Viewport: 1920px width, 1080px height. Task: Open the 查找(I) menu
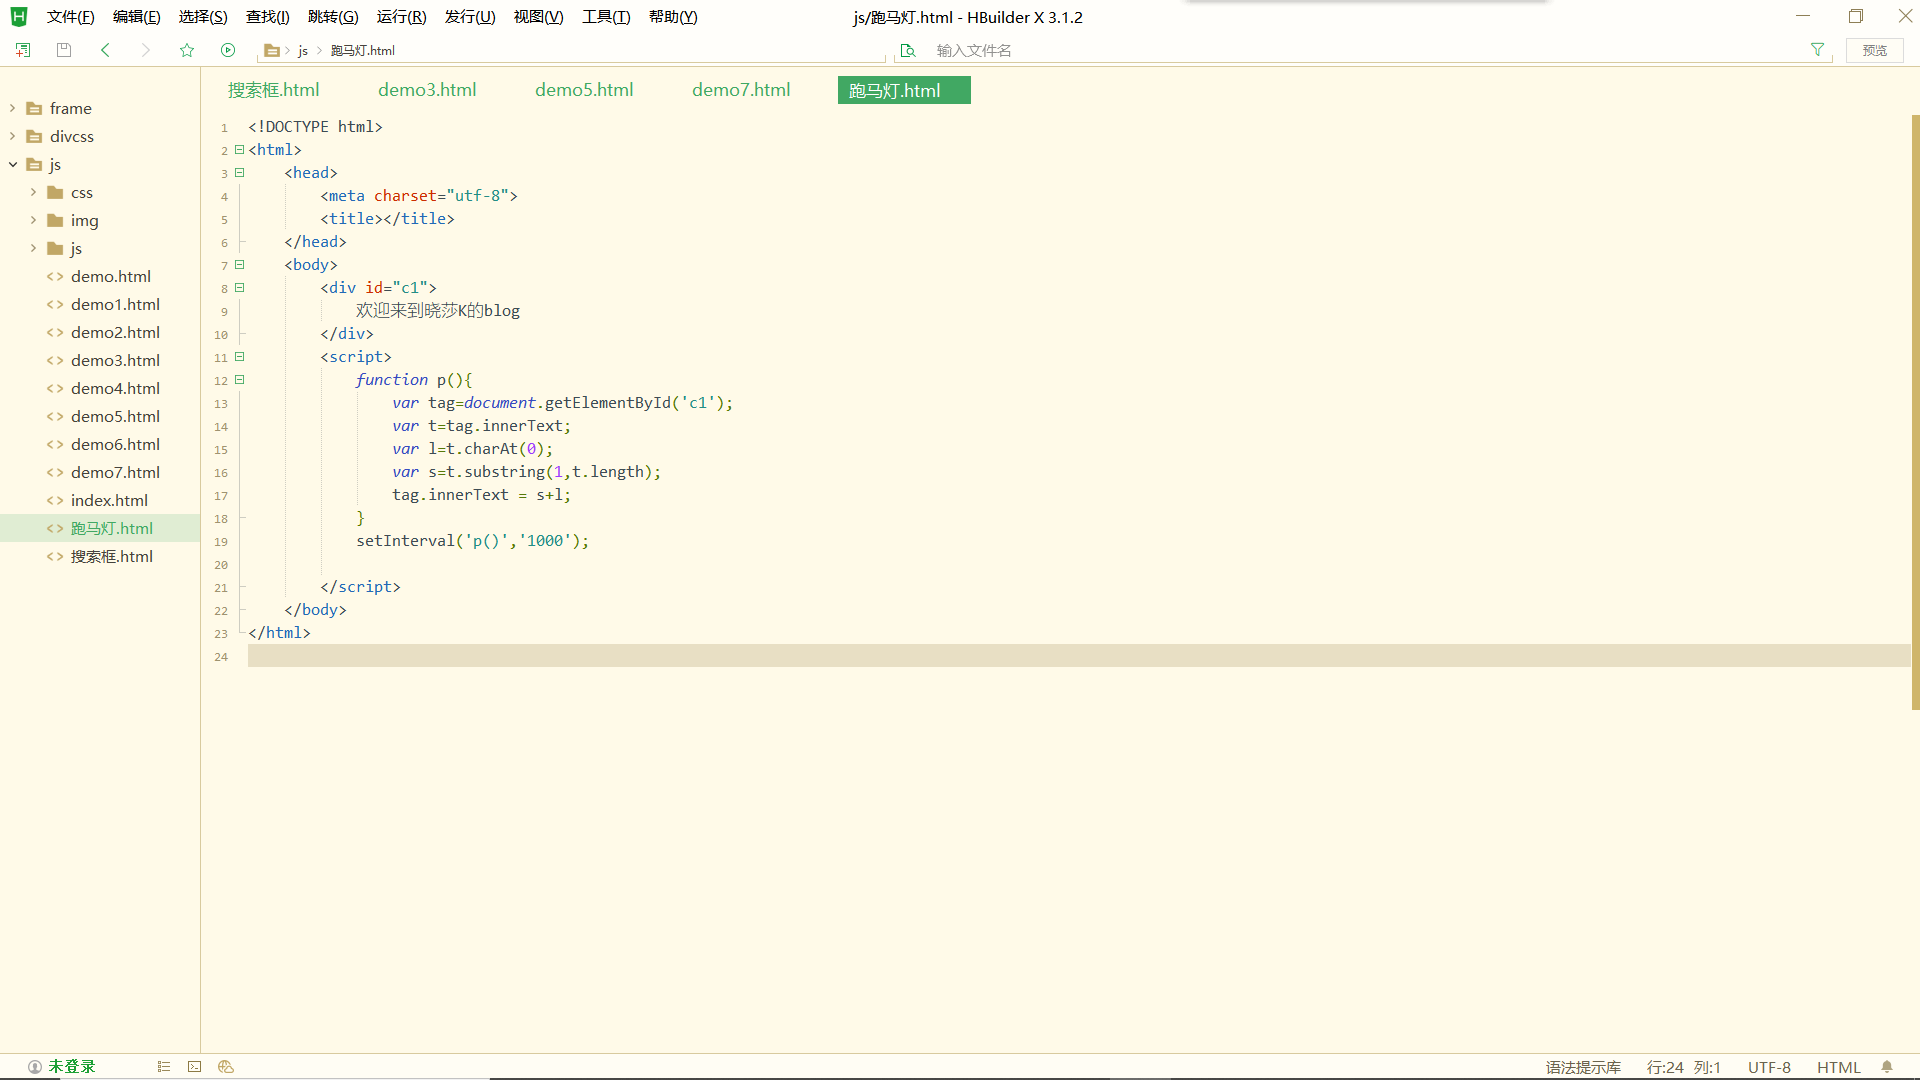point(268,17)
